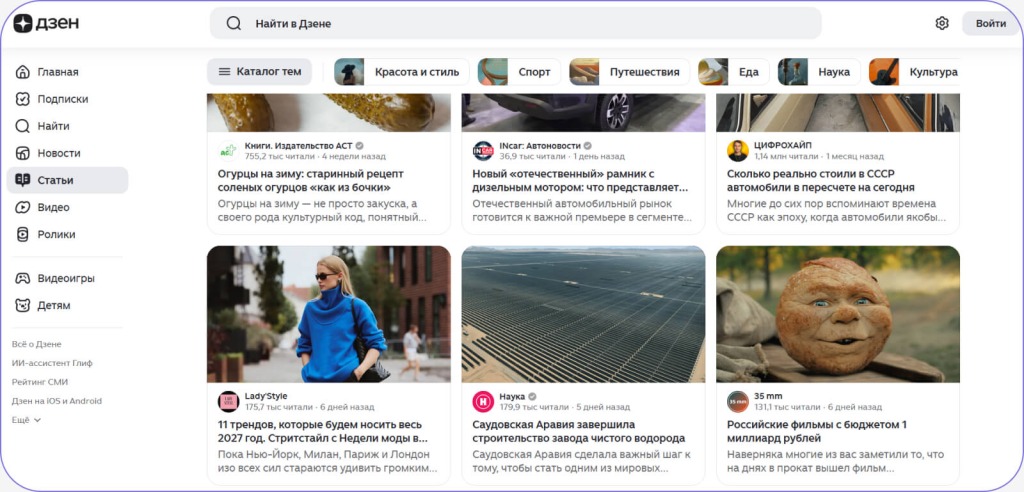Click the Еда topic image
Screen dimensions: 1024x492
tap(713, 72)
